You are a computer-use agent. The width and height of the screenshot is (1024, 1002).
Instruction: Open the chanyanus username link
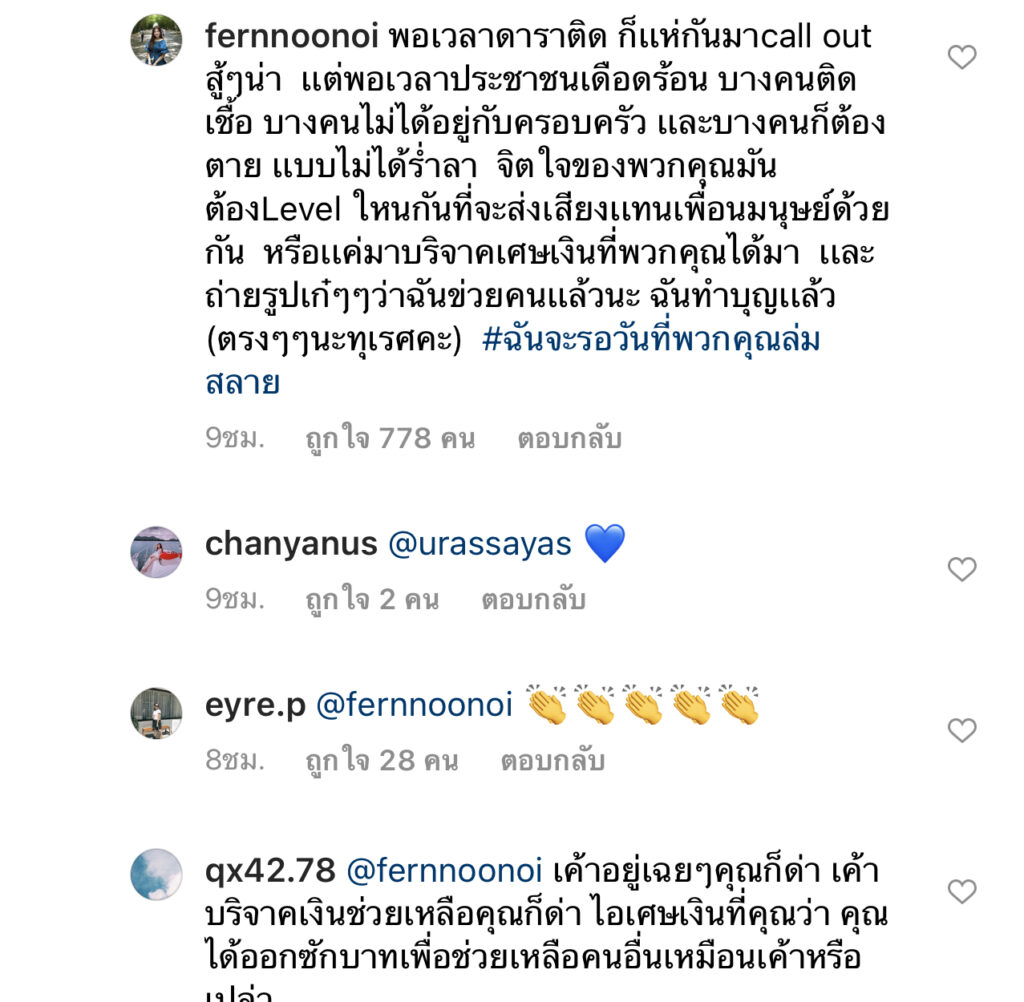(x=290, y=545)
